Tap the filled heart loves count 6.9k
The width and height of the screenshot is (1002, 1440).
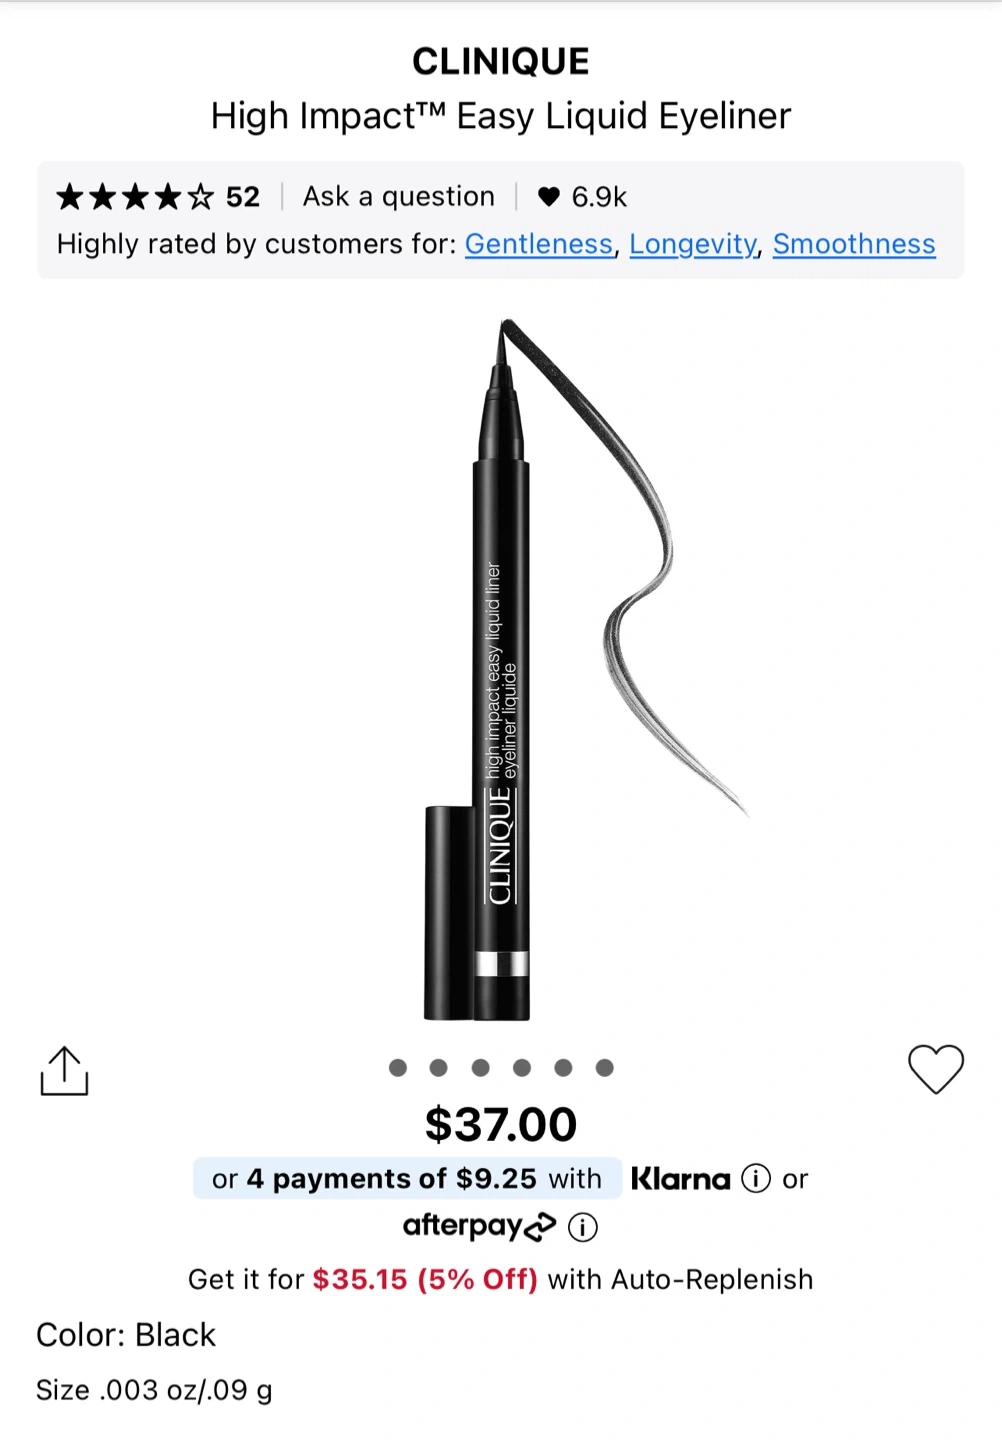(582, 197)
